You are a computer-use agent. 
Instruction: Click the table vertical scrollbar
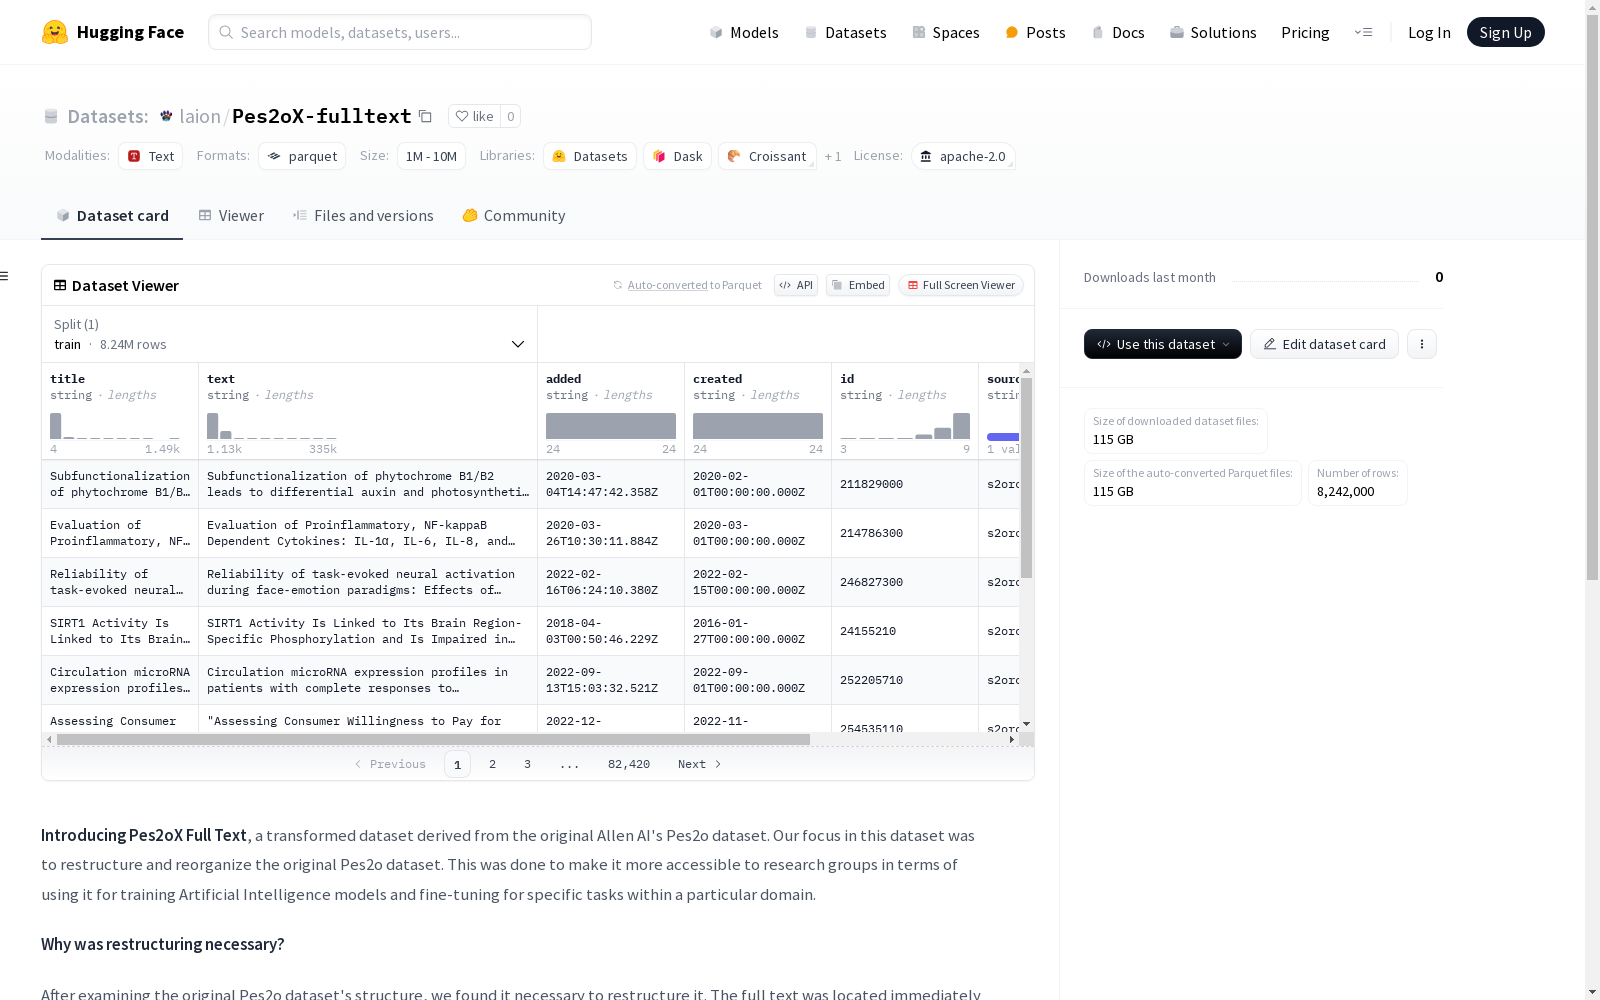[x=1026, y=478]
